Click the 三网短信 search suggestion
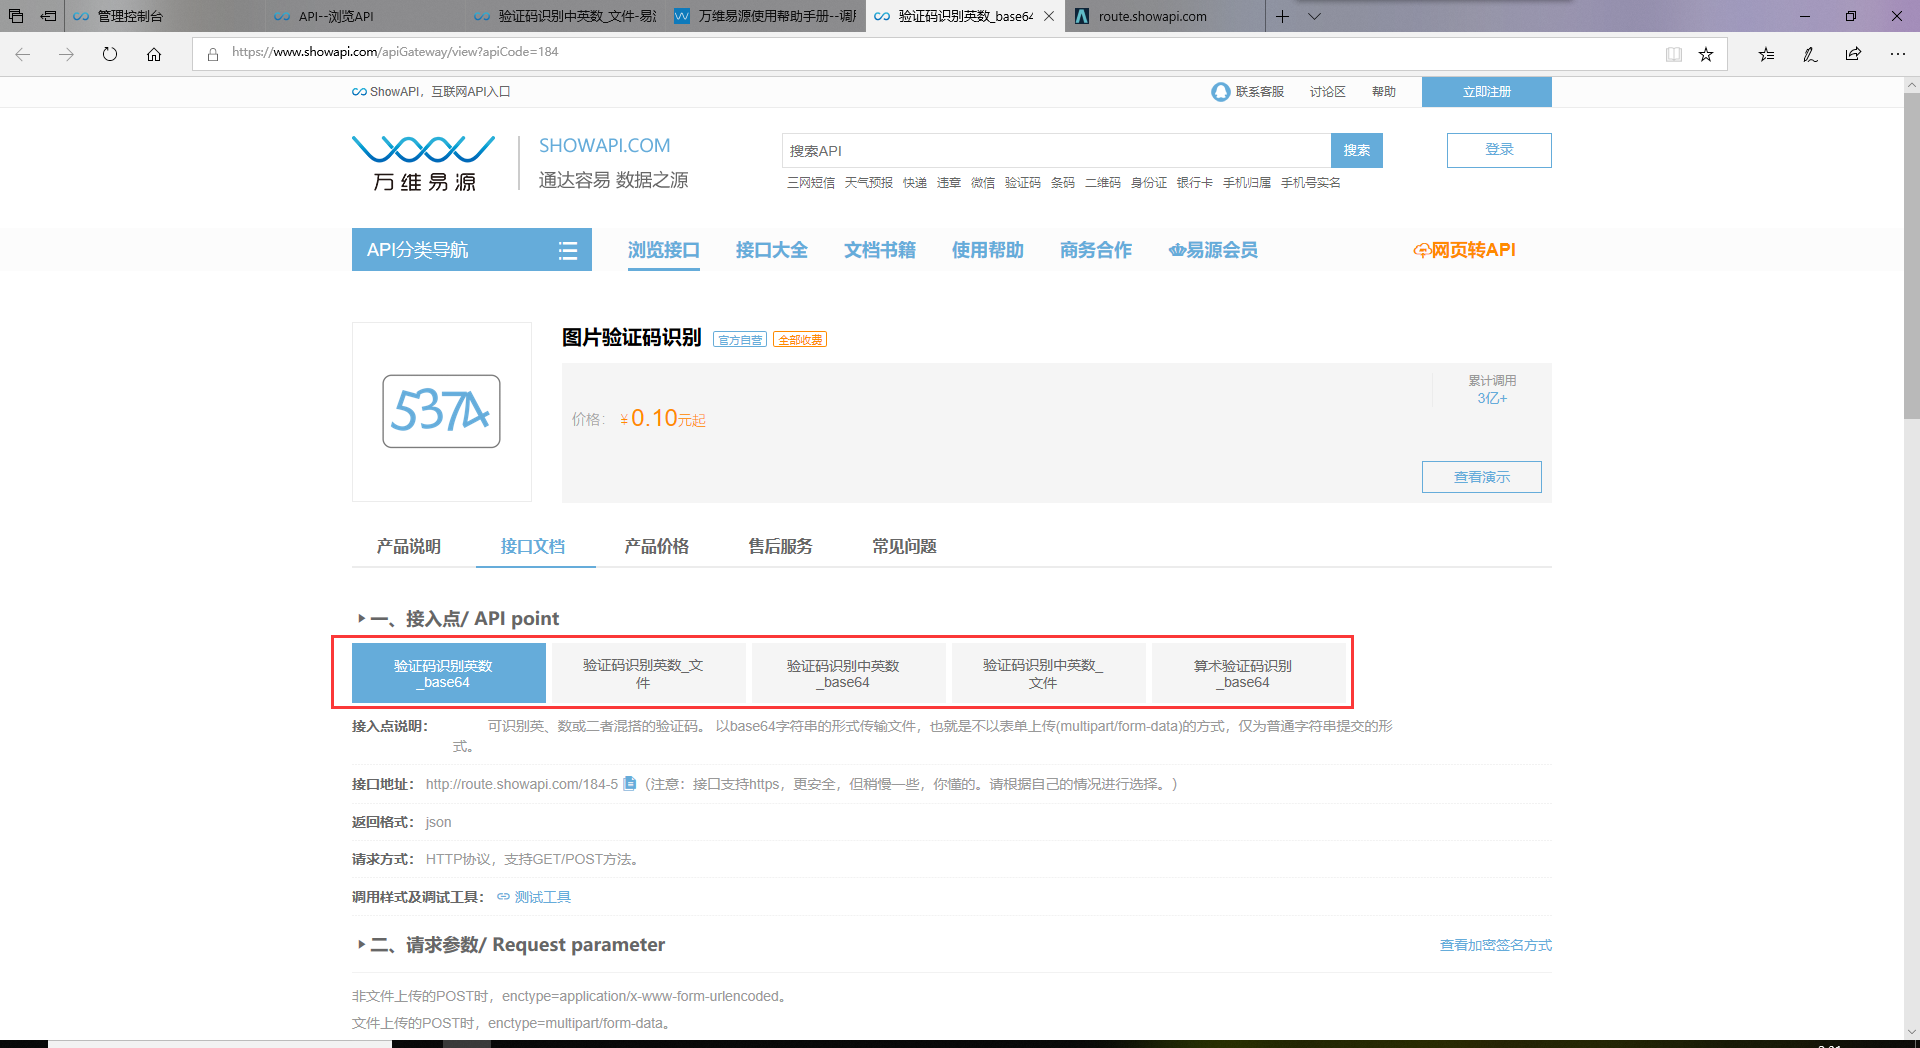The image size is (1920, 1048). tap(811, 183)
